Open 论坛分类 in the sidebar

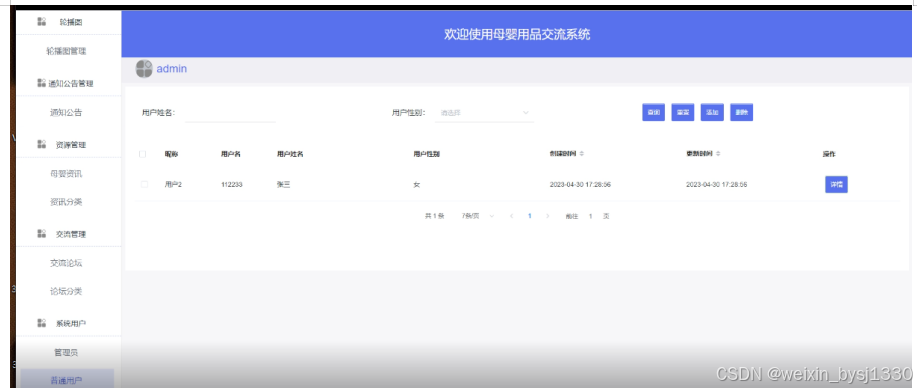(x=66, y=291)
